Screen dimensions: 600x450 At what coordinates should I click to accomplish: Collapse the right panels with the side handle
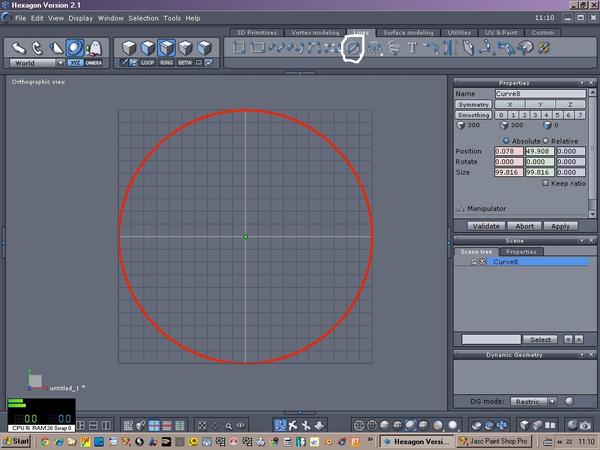pyautogui.click(x=450, y=243)
